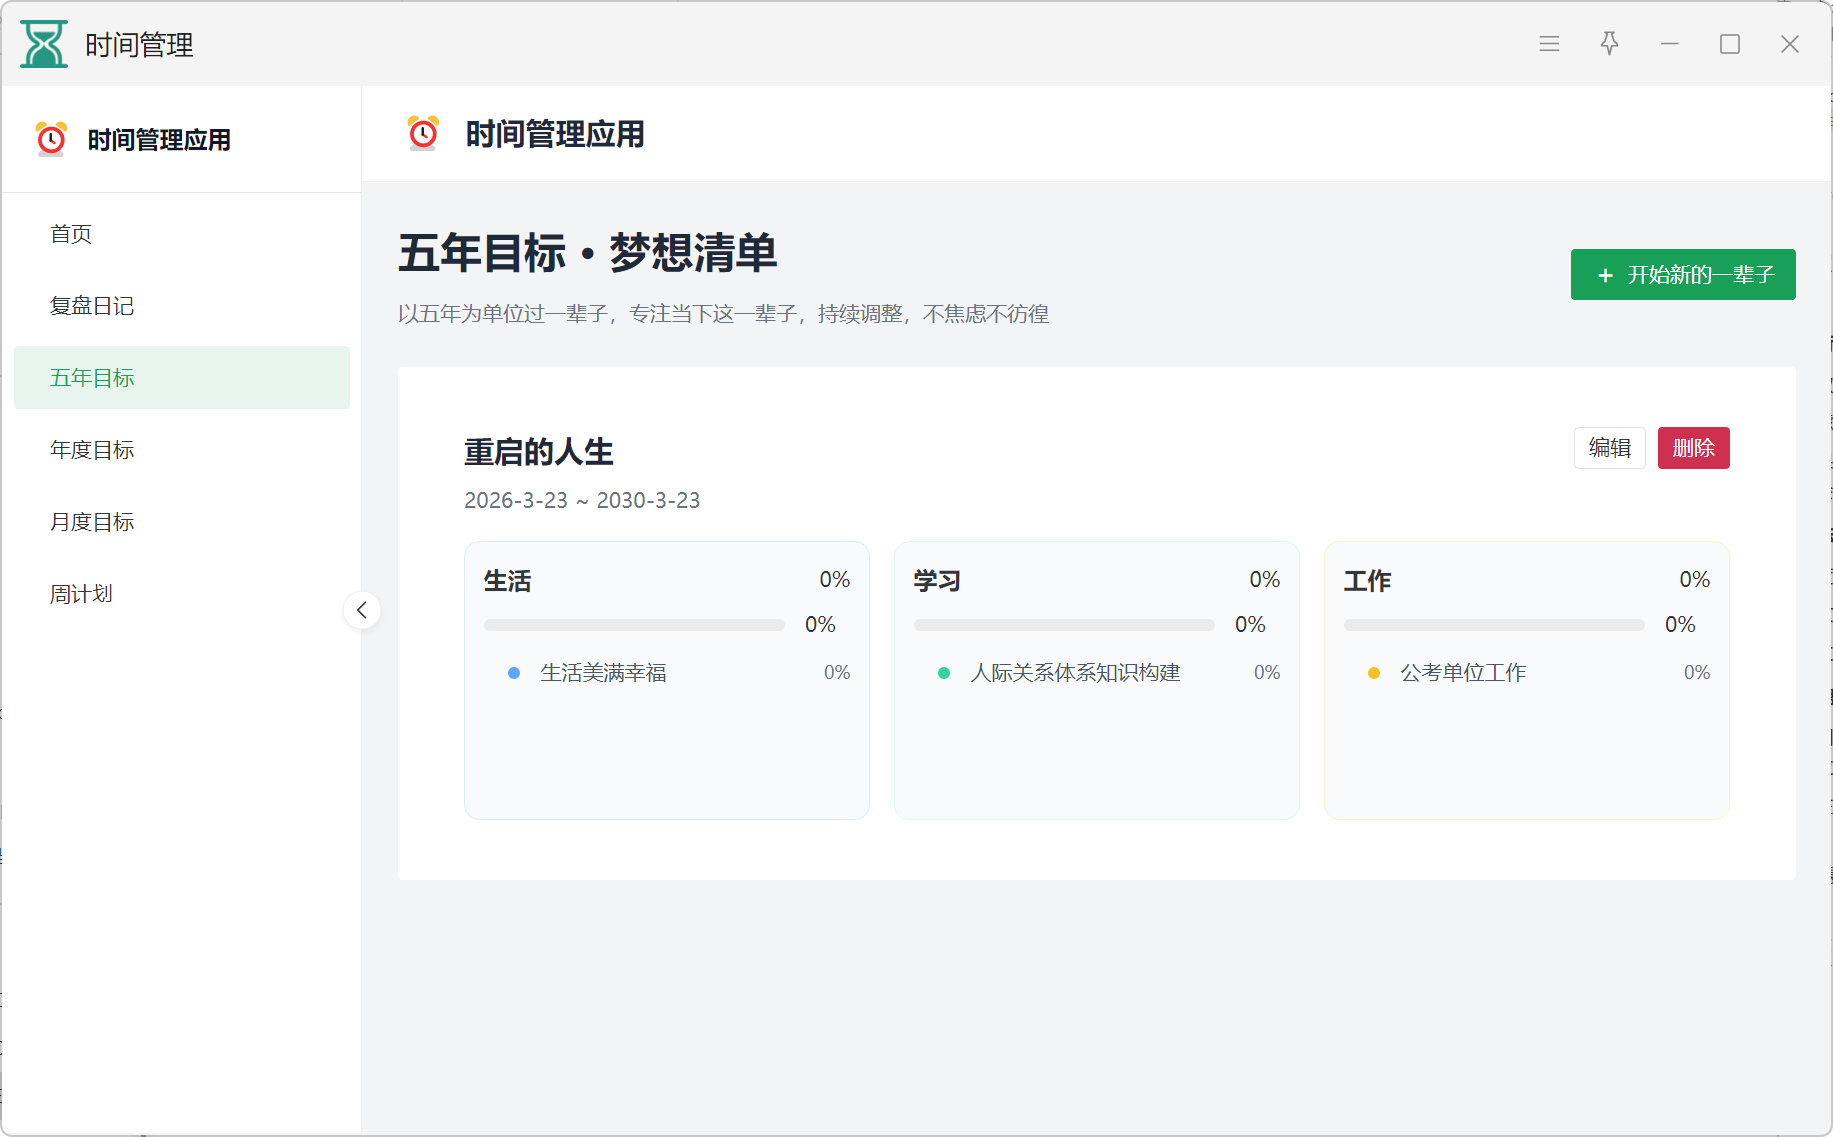
Task: Pin the window with the pin icon
Action: click(x=1609, y=44)
